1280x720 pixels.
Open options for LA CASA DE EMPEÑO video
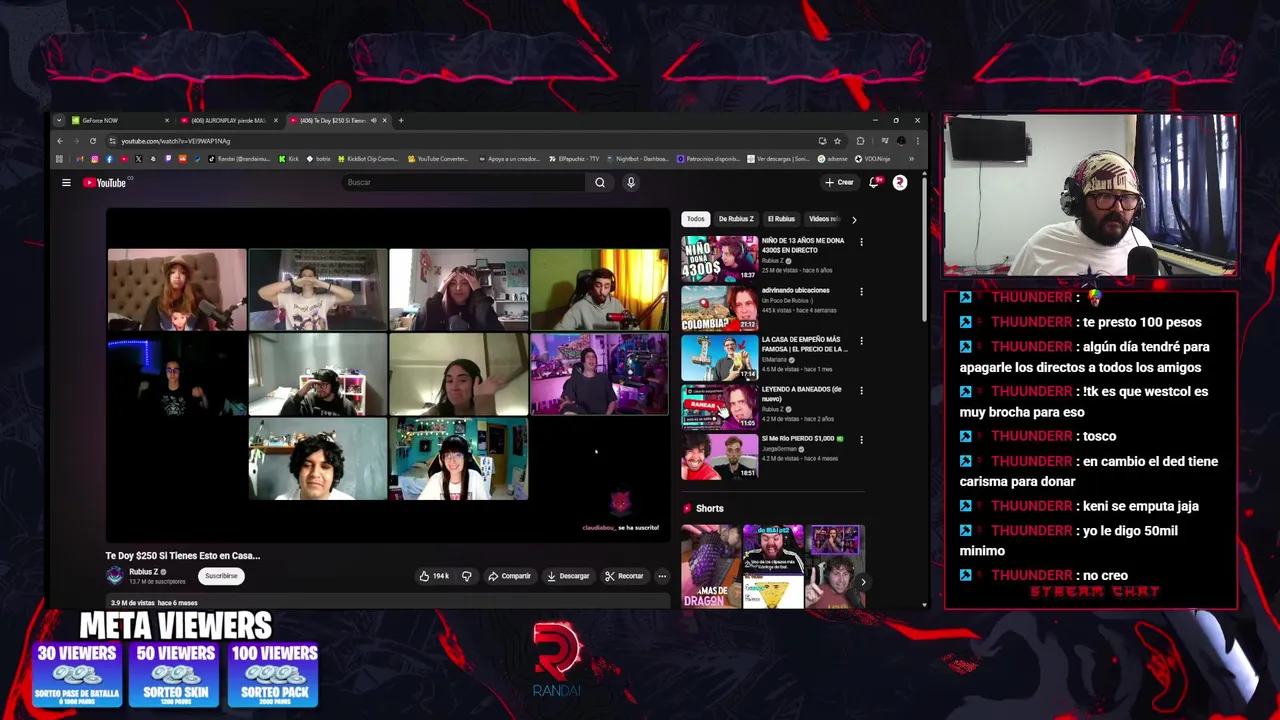pos(861,340)
